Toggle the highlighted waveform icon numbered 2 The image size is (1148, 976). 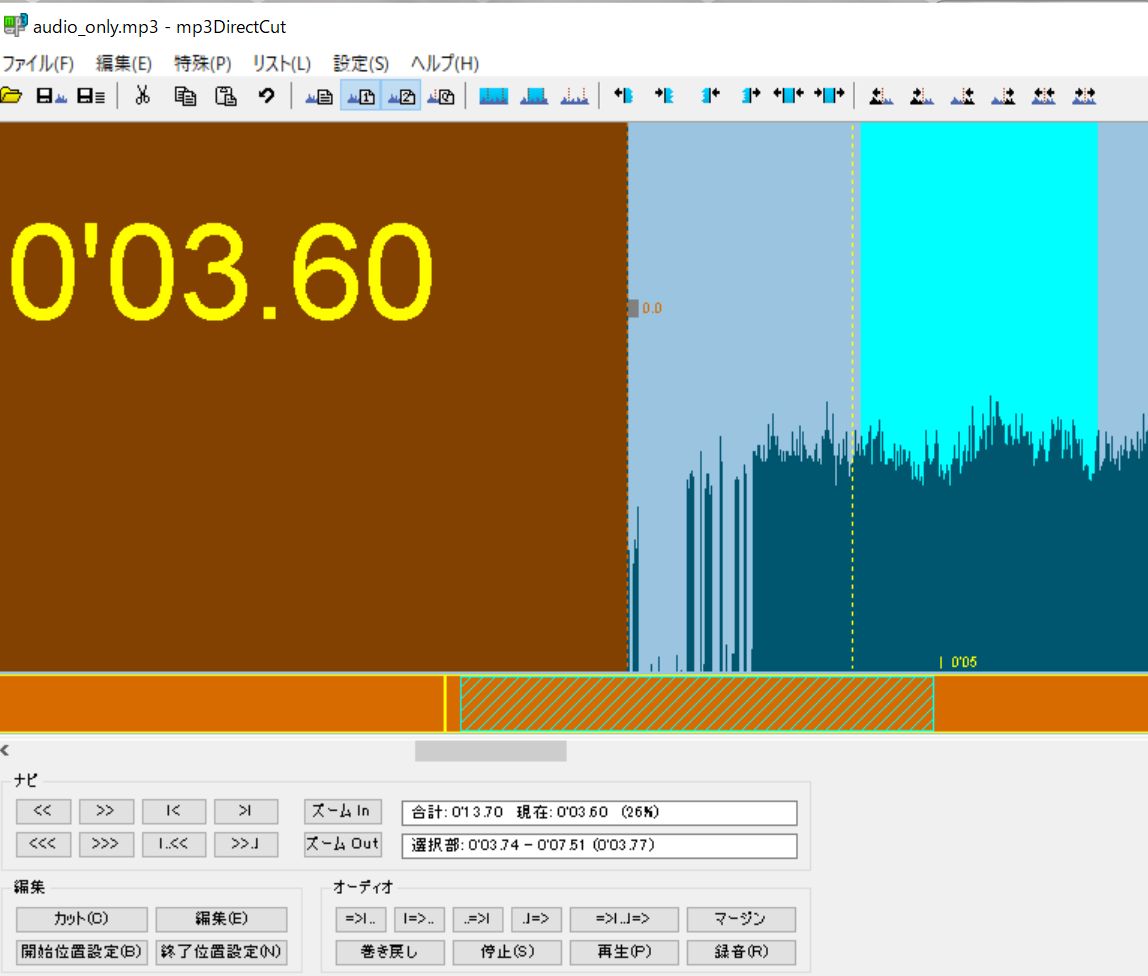tap(401, 96)
